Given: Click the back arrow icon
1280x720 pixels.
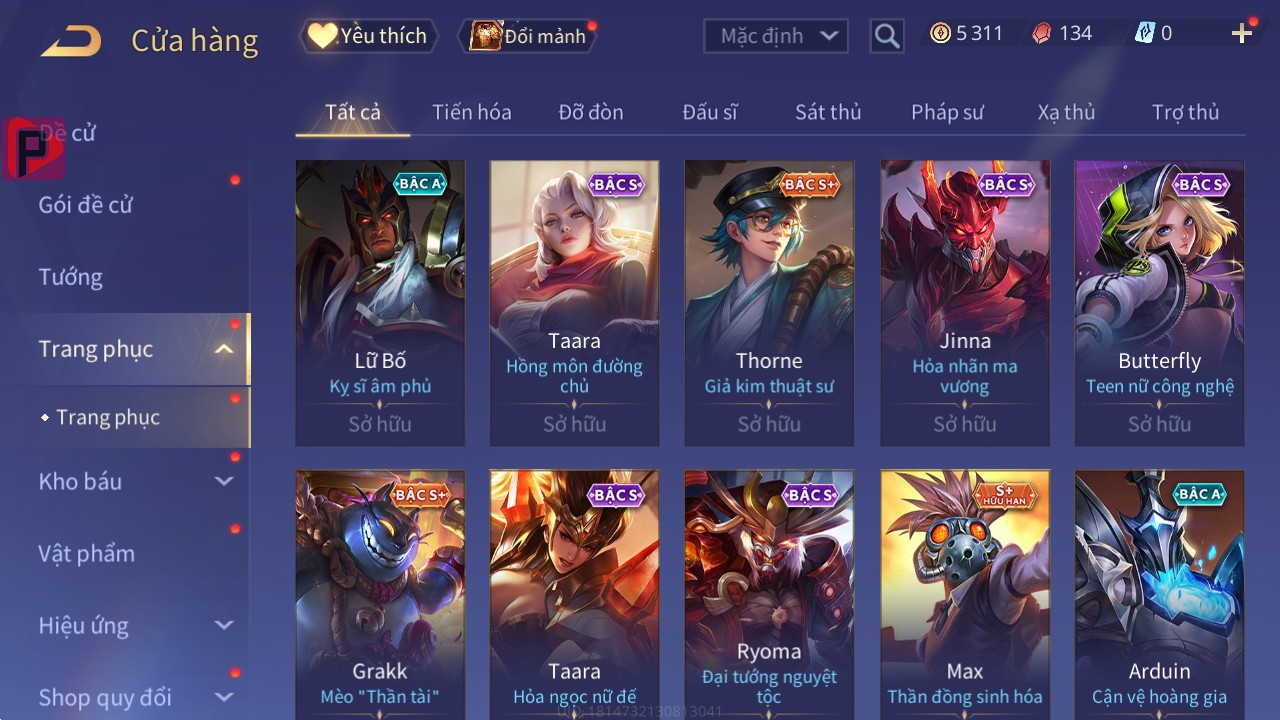Looking at the screenshot, I should 71,41.
